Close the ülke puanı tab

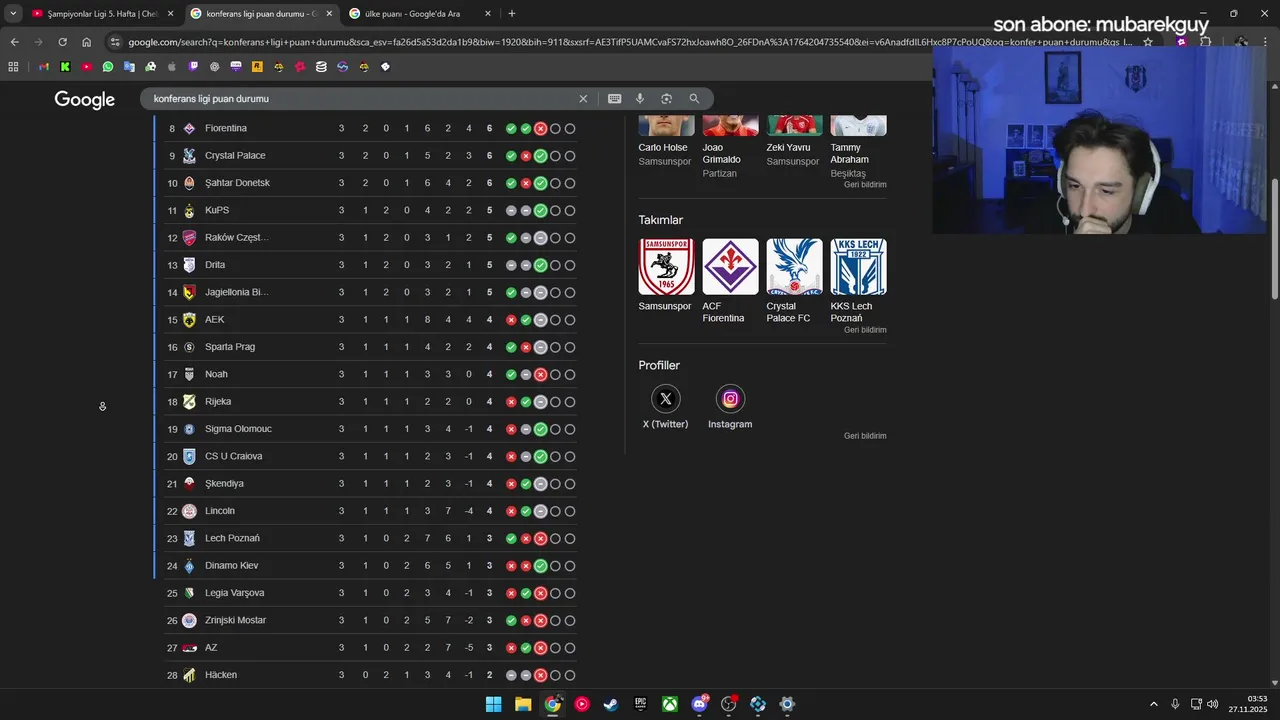click(488, 14)
